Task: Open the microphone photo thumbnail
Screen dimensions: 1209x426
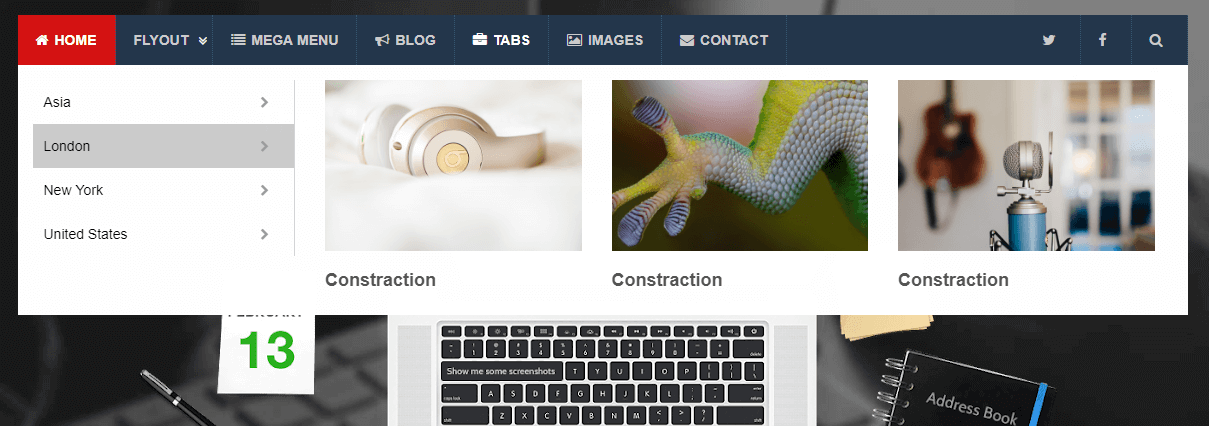Action: tap(1026, 165)
